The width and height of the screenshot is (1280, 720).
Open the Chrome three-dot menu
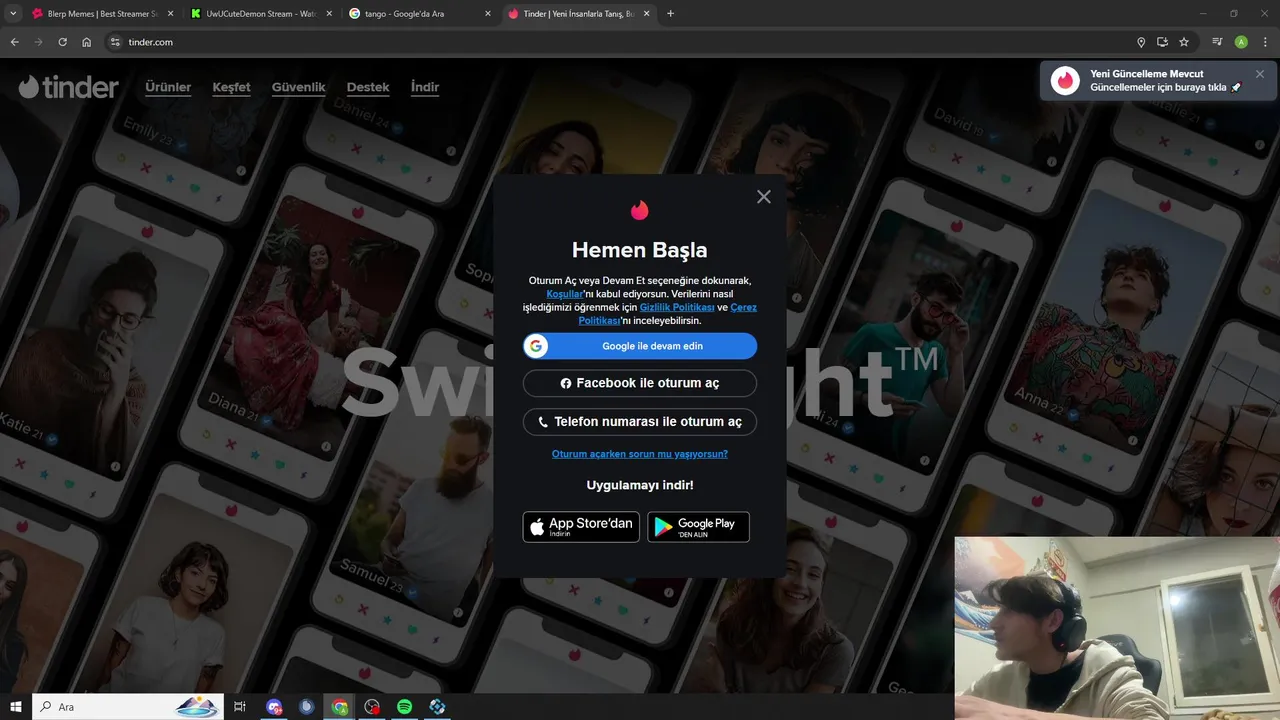click(1265, 42)
